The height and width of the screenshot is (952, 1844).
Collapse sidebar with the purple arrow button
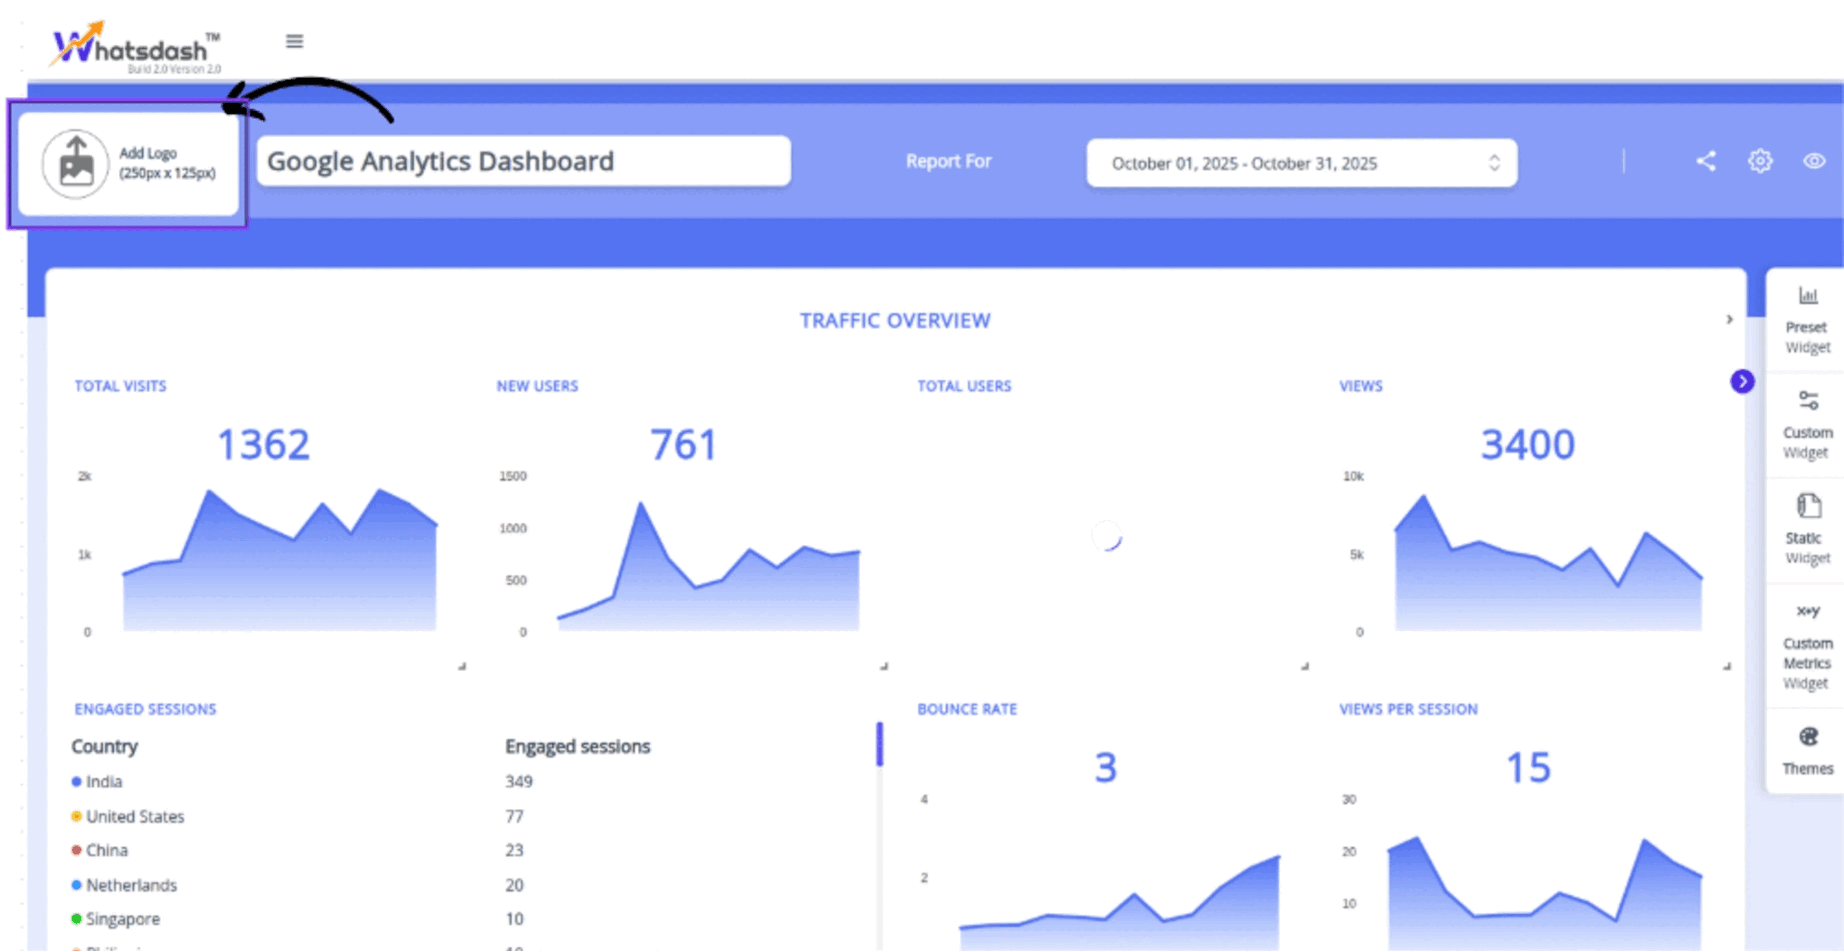point(1742,382)
